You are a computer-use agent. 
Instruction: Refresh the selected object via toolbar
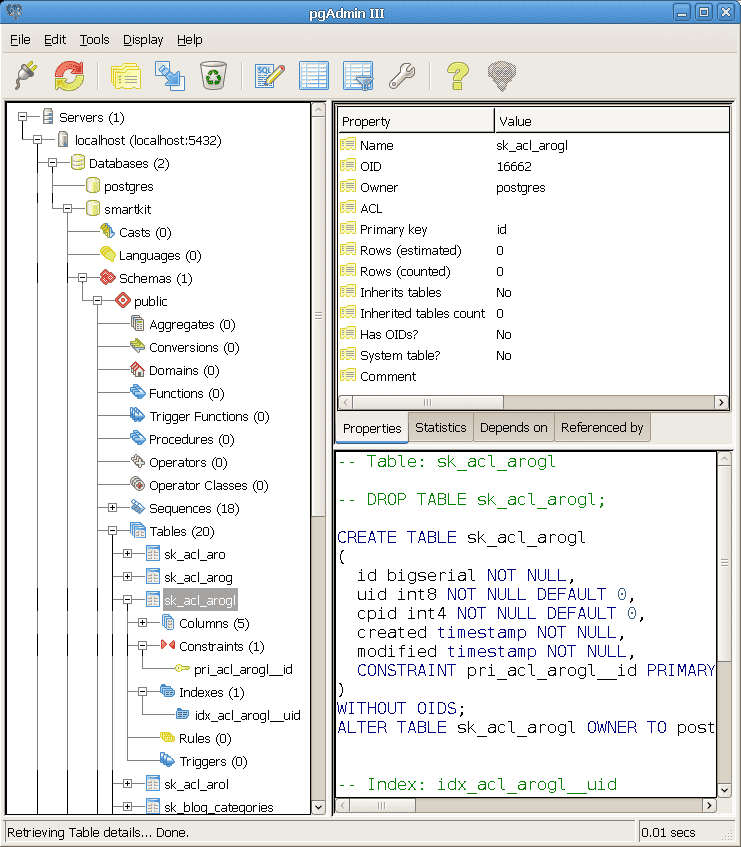pos(69,75)
